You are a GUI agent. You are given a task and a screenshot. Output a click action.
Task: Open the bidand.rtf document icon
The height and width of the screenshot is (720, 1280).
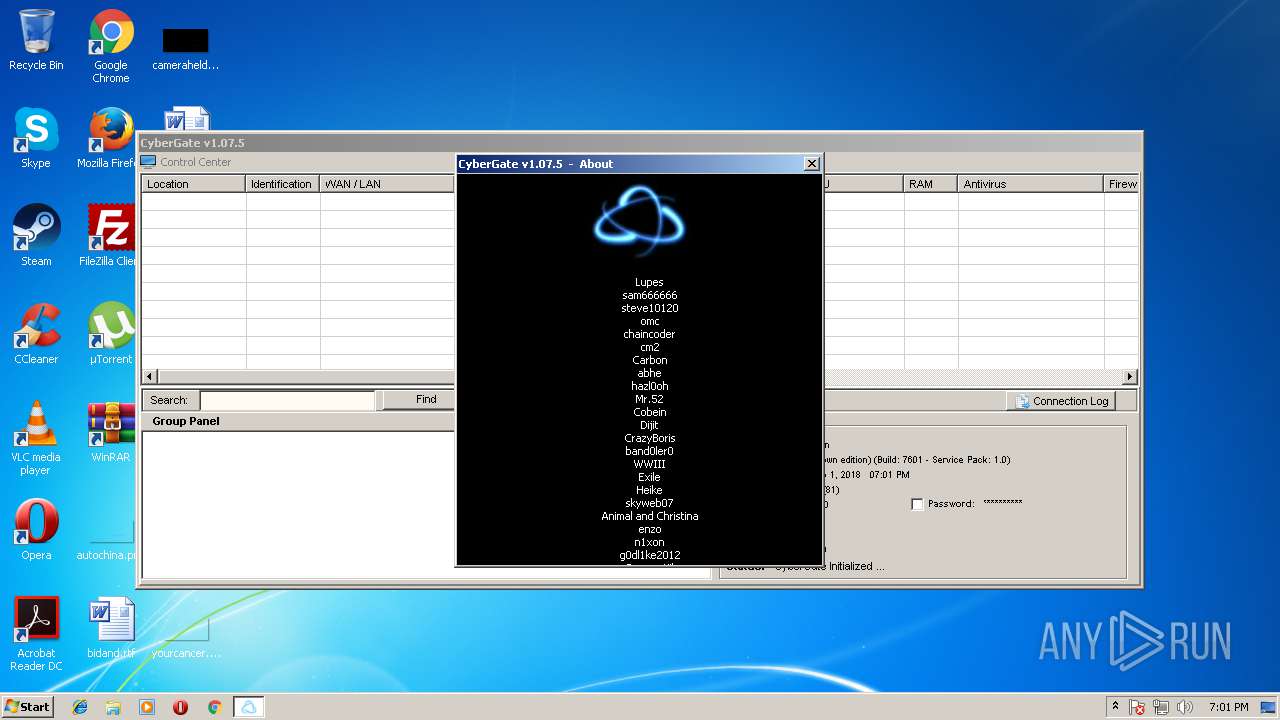110,628
